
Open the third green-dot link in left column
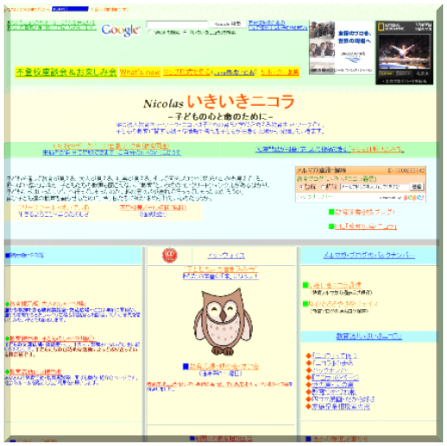coord(35,371)
